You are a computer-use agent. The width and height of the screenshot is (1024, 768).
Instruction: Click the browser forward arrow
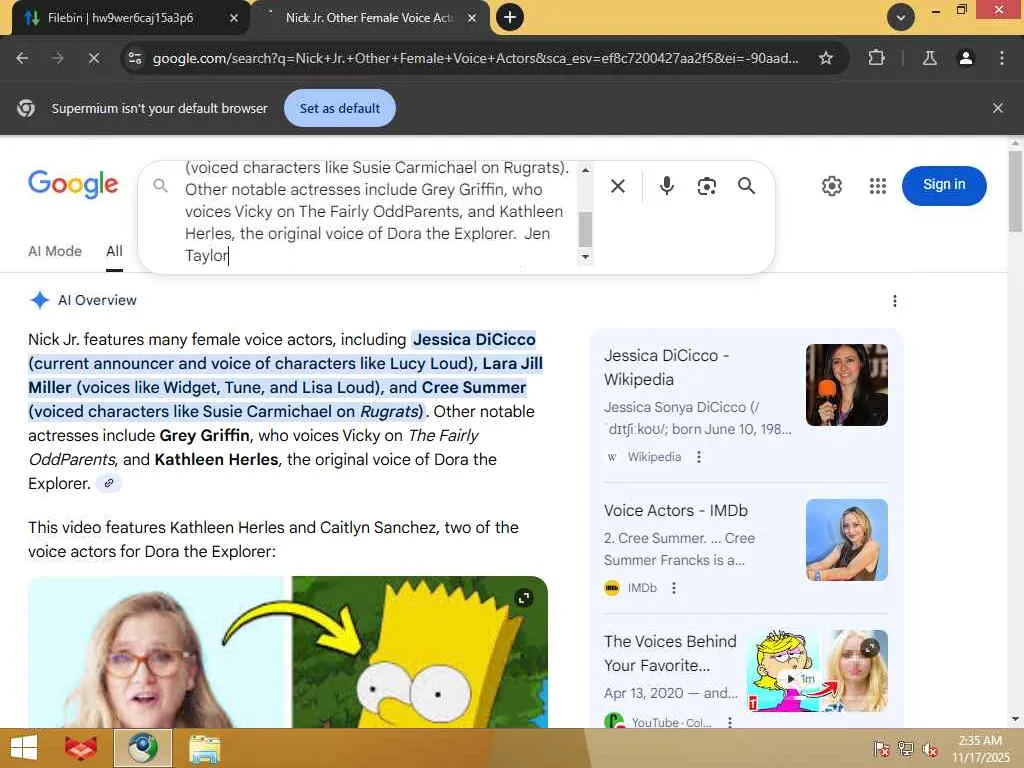[57, 58]
